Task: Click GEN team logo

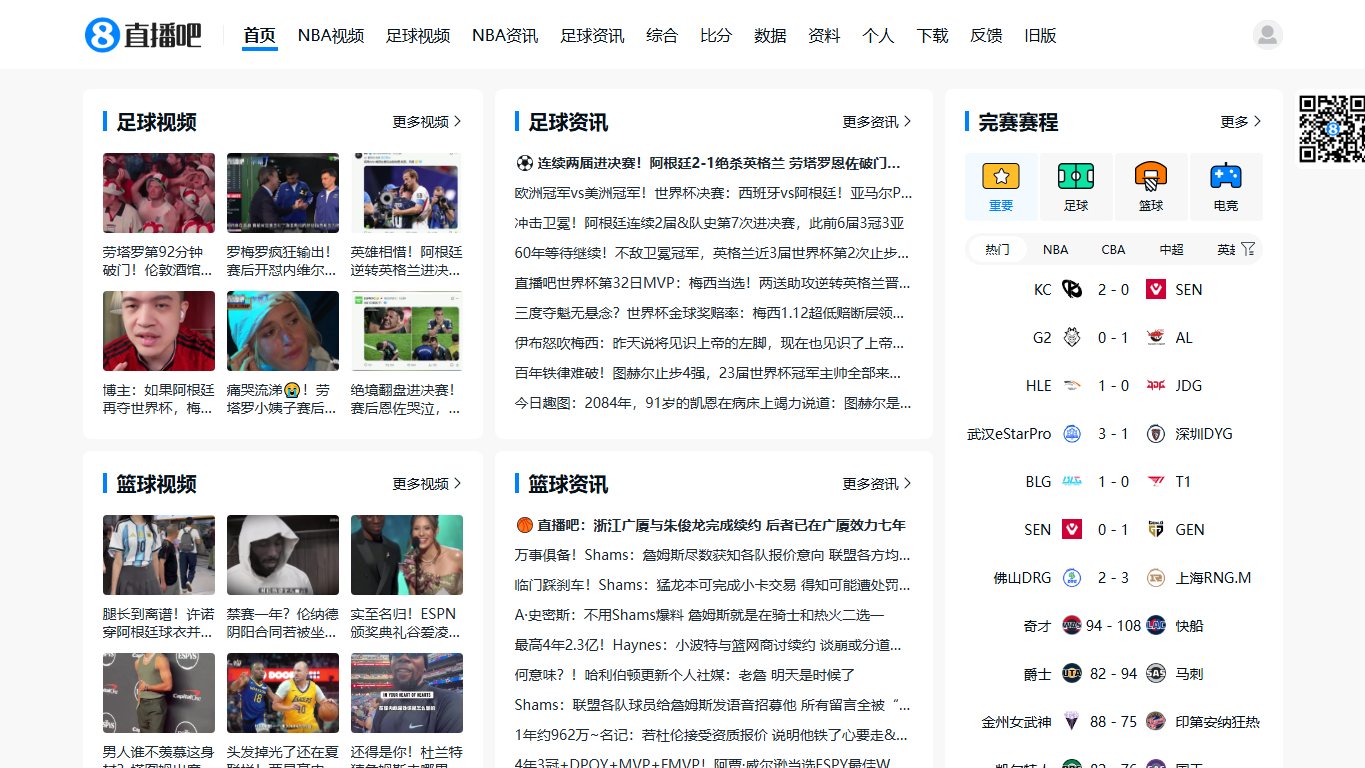Action: tap(1156, 529)
